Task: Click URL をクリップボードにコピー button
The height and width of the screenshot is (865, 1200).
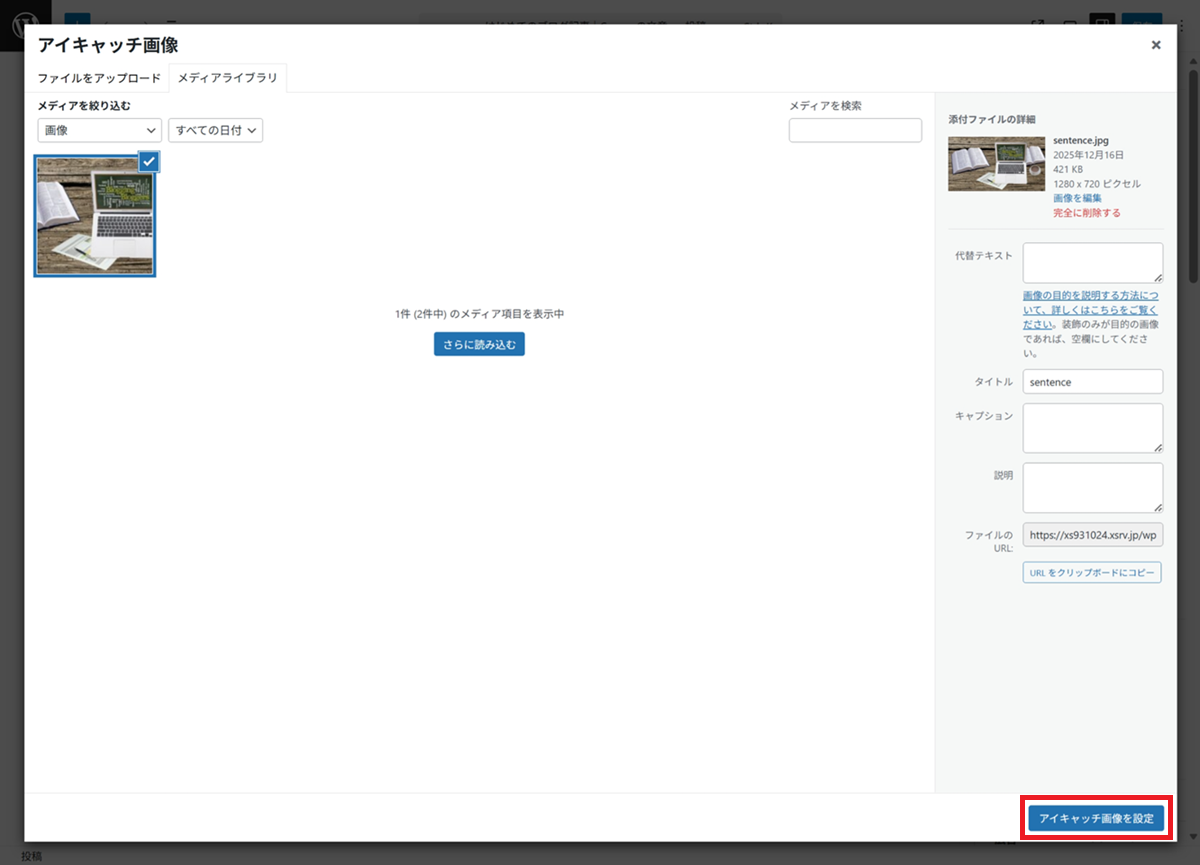Action: pyautogui.click(x=1091, y=573)
